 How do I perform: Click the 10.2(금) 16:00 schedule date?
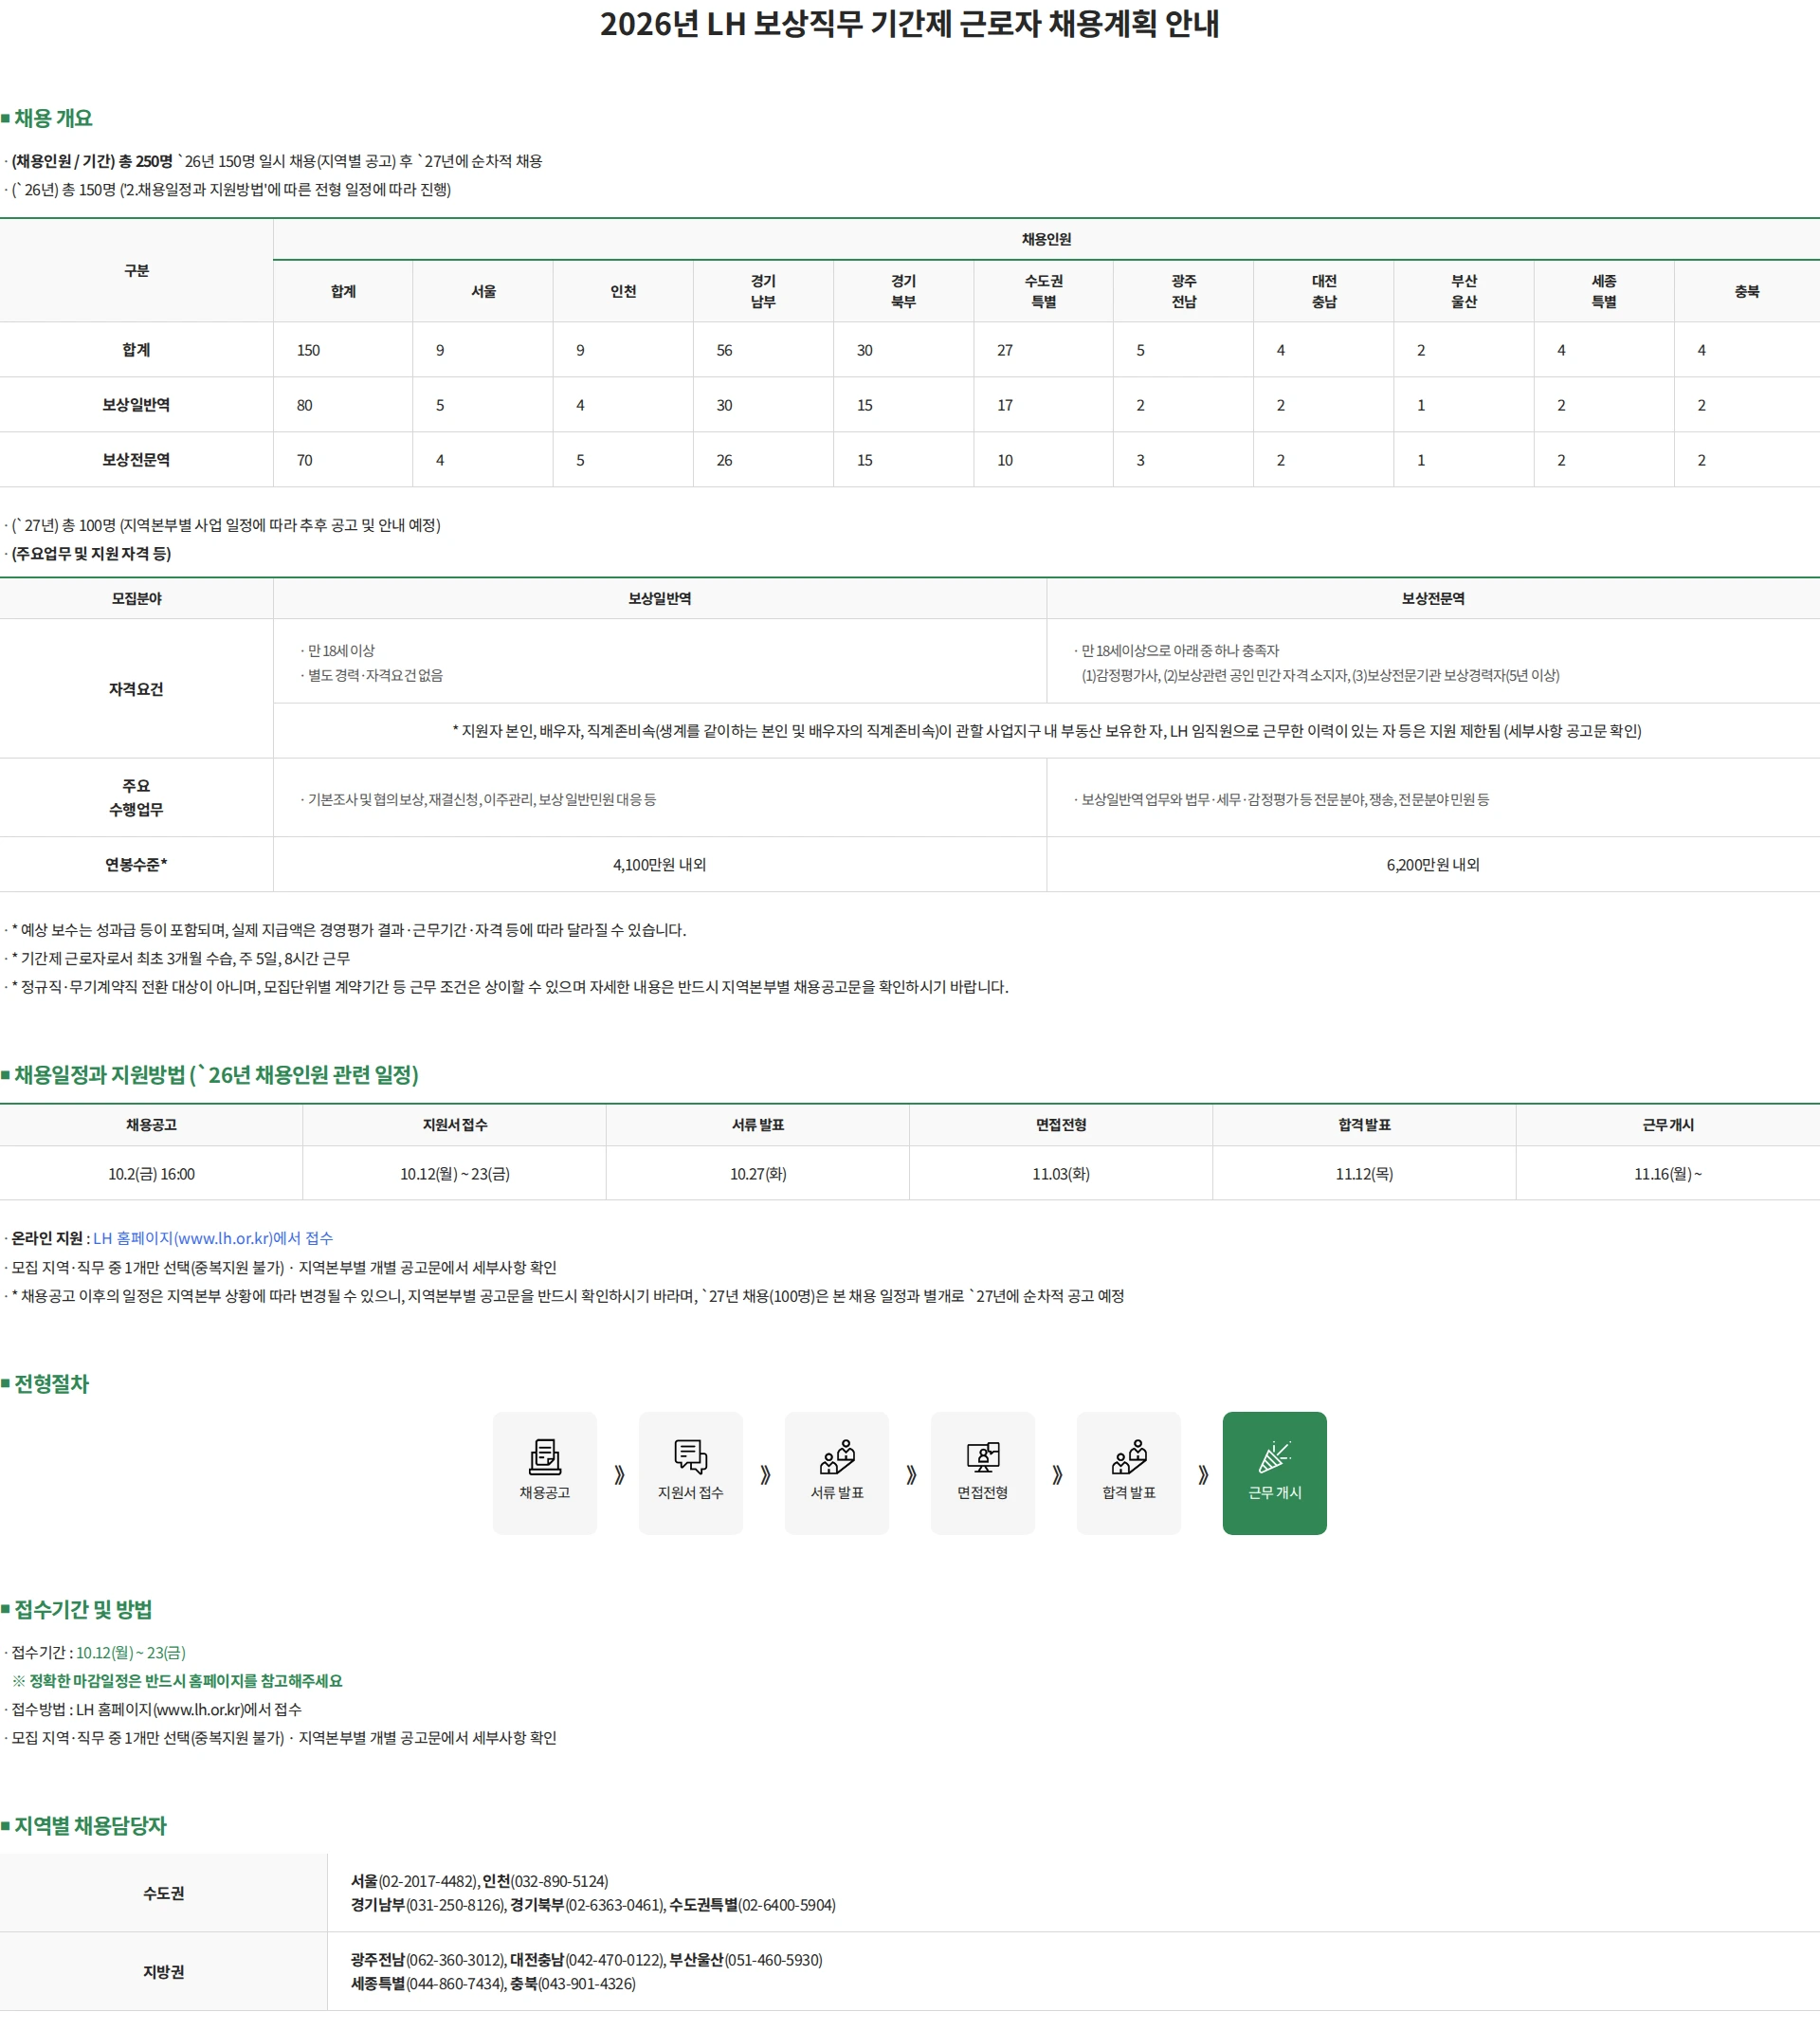coord(151,1174)
